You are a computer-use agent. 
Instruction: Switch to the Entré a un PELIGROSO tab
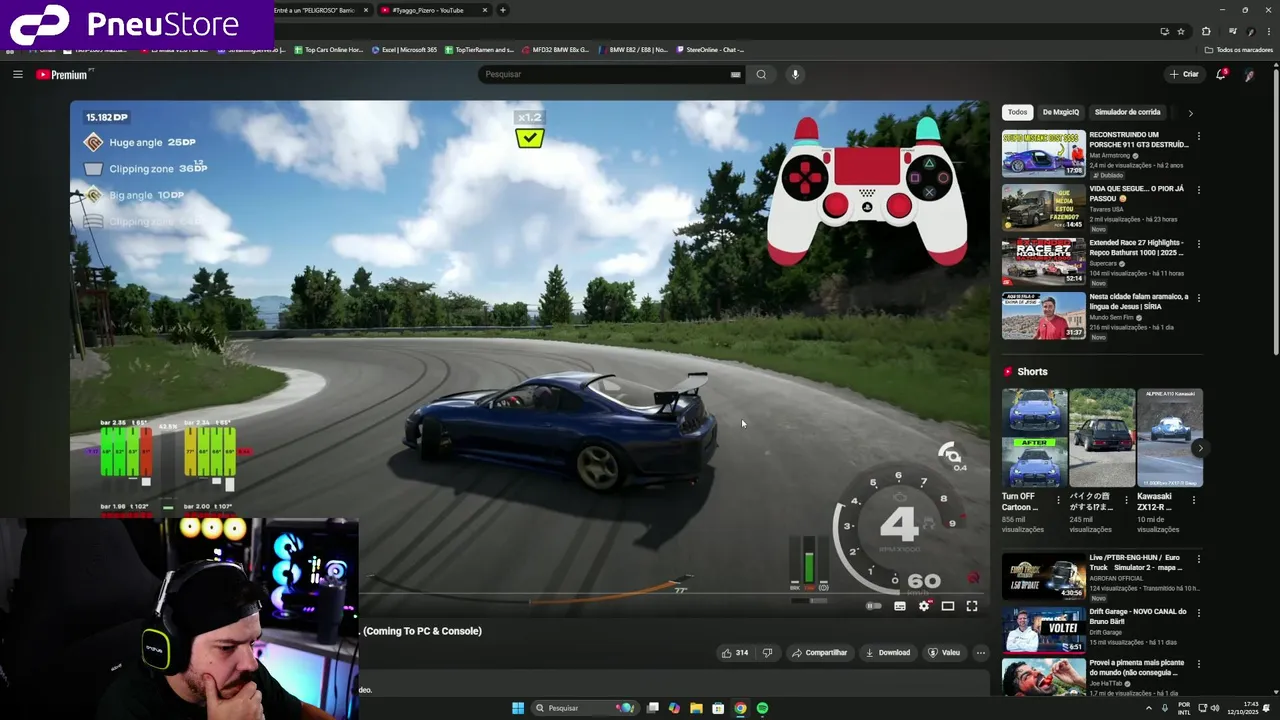pos(313,10)
